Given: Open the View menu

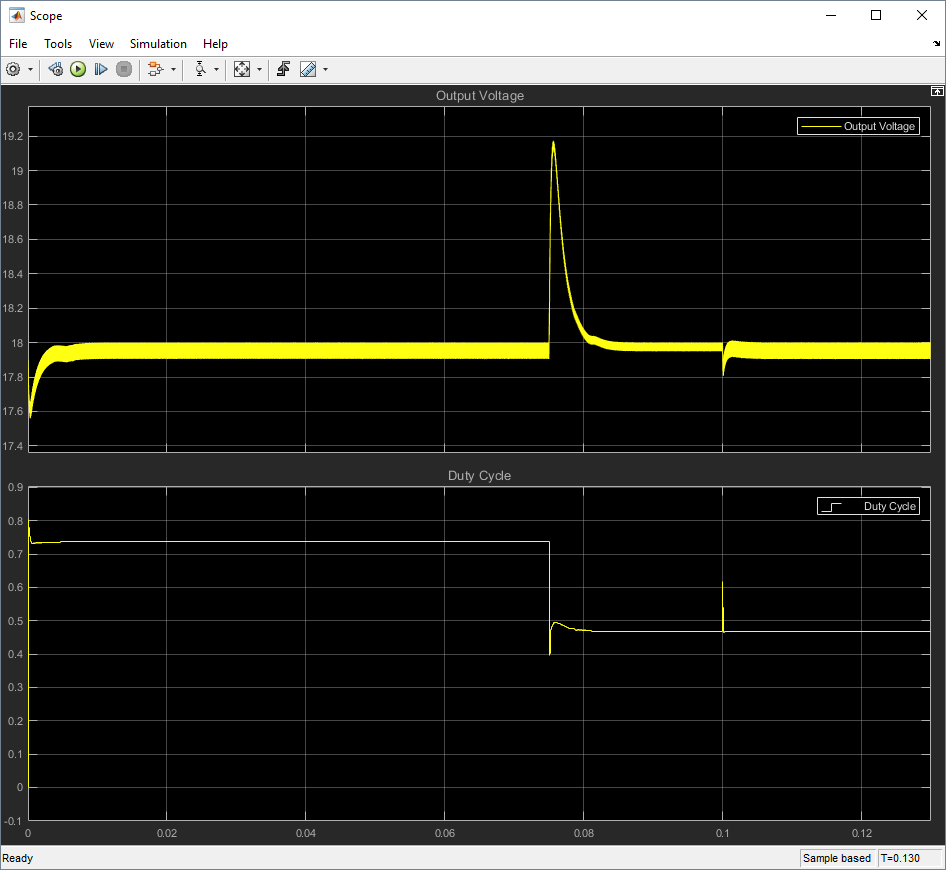Looking at the screenshot, I should click(x=101, y=44).
